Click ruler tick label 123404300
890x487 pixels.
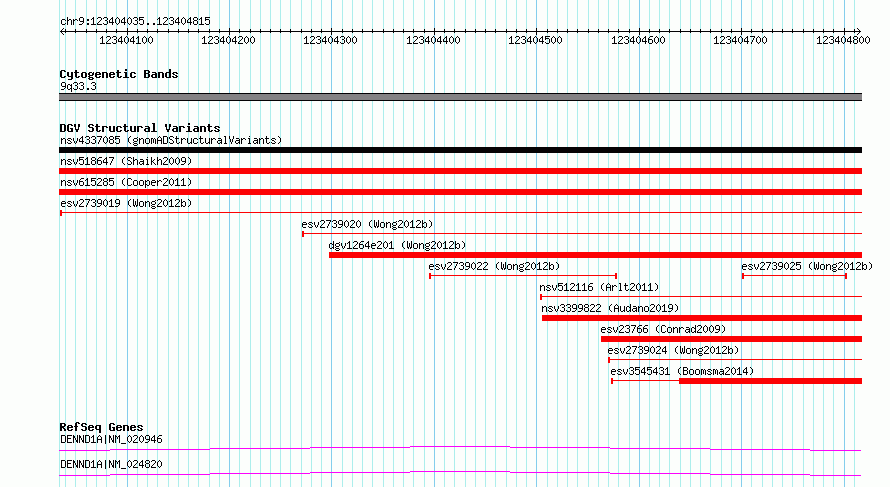point(330,40)
